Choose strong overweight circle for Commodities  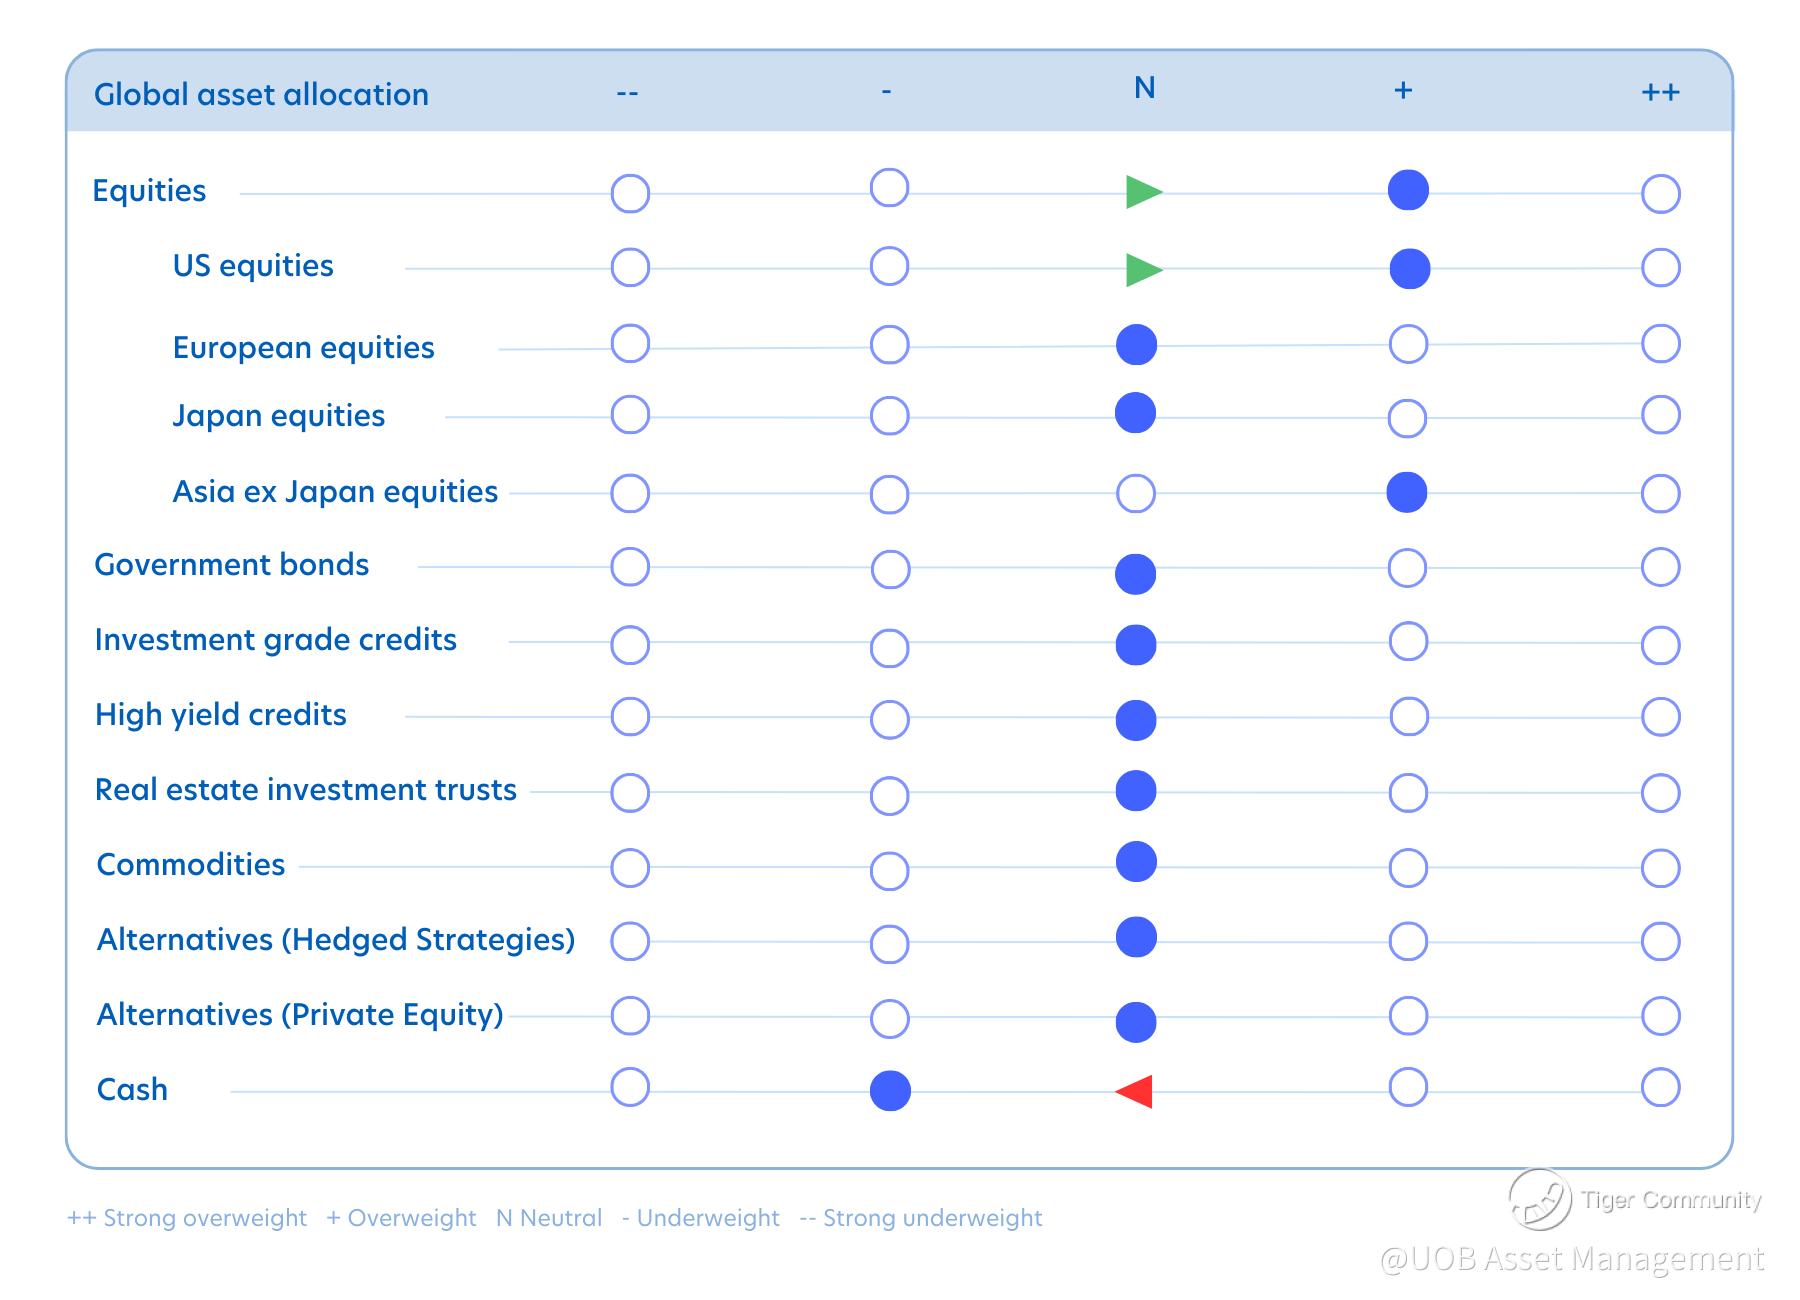click(x=1660, y=868)
